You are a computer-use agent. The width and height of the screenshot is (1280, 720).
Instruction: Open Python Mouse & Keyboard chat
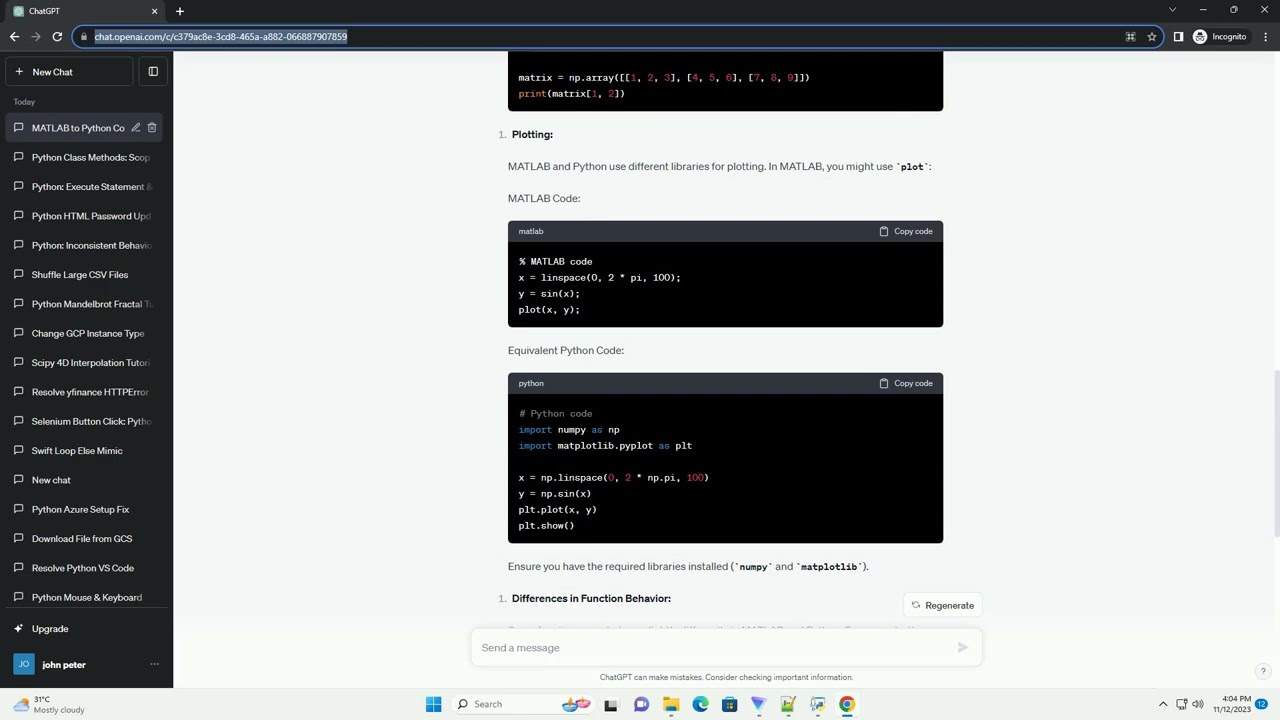pos(86,597)
